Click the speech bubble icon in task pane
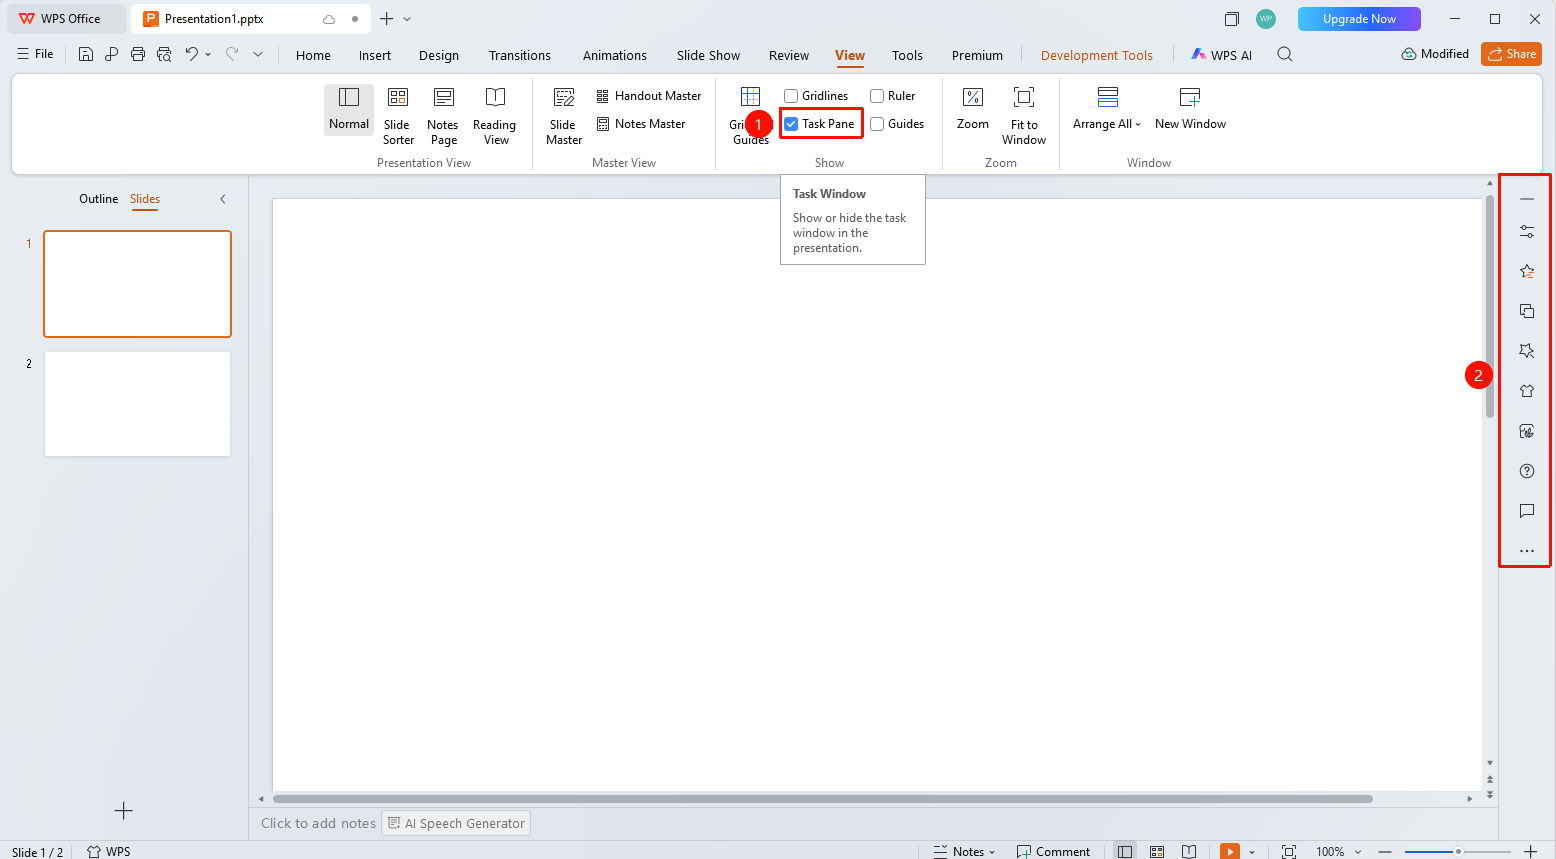 click(1527, 511)
